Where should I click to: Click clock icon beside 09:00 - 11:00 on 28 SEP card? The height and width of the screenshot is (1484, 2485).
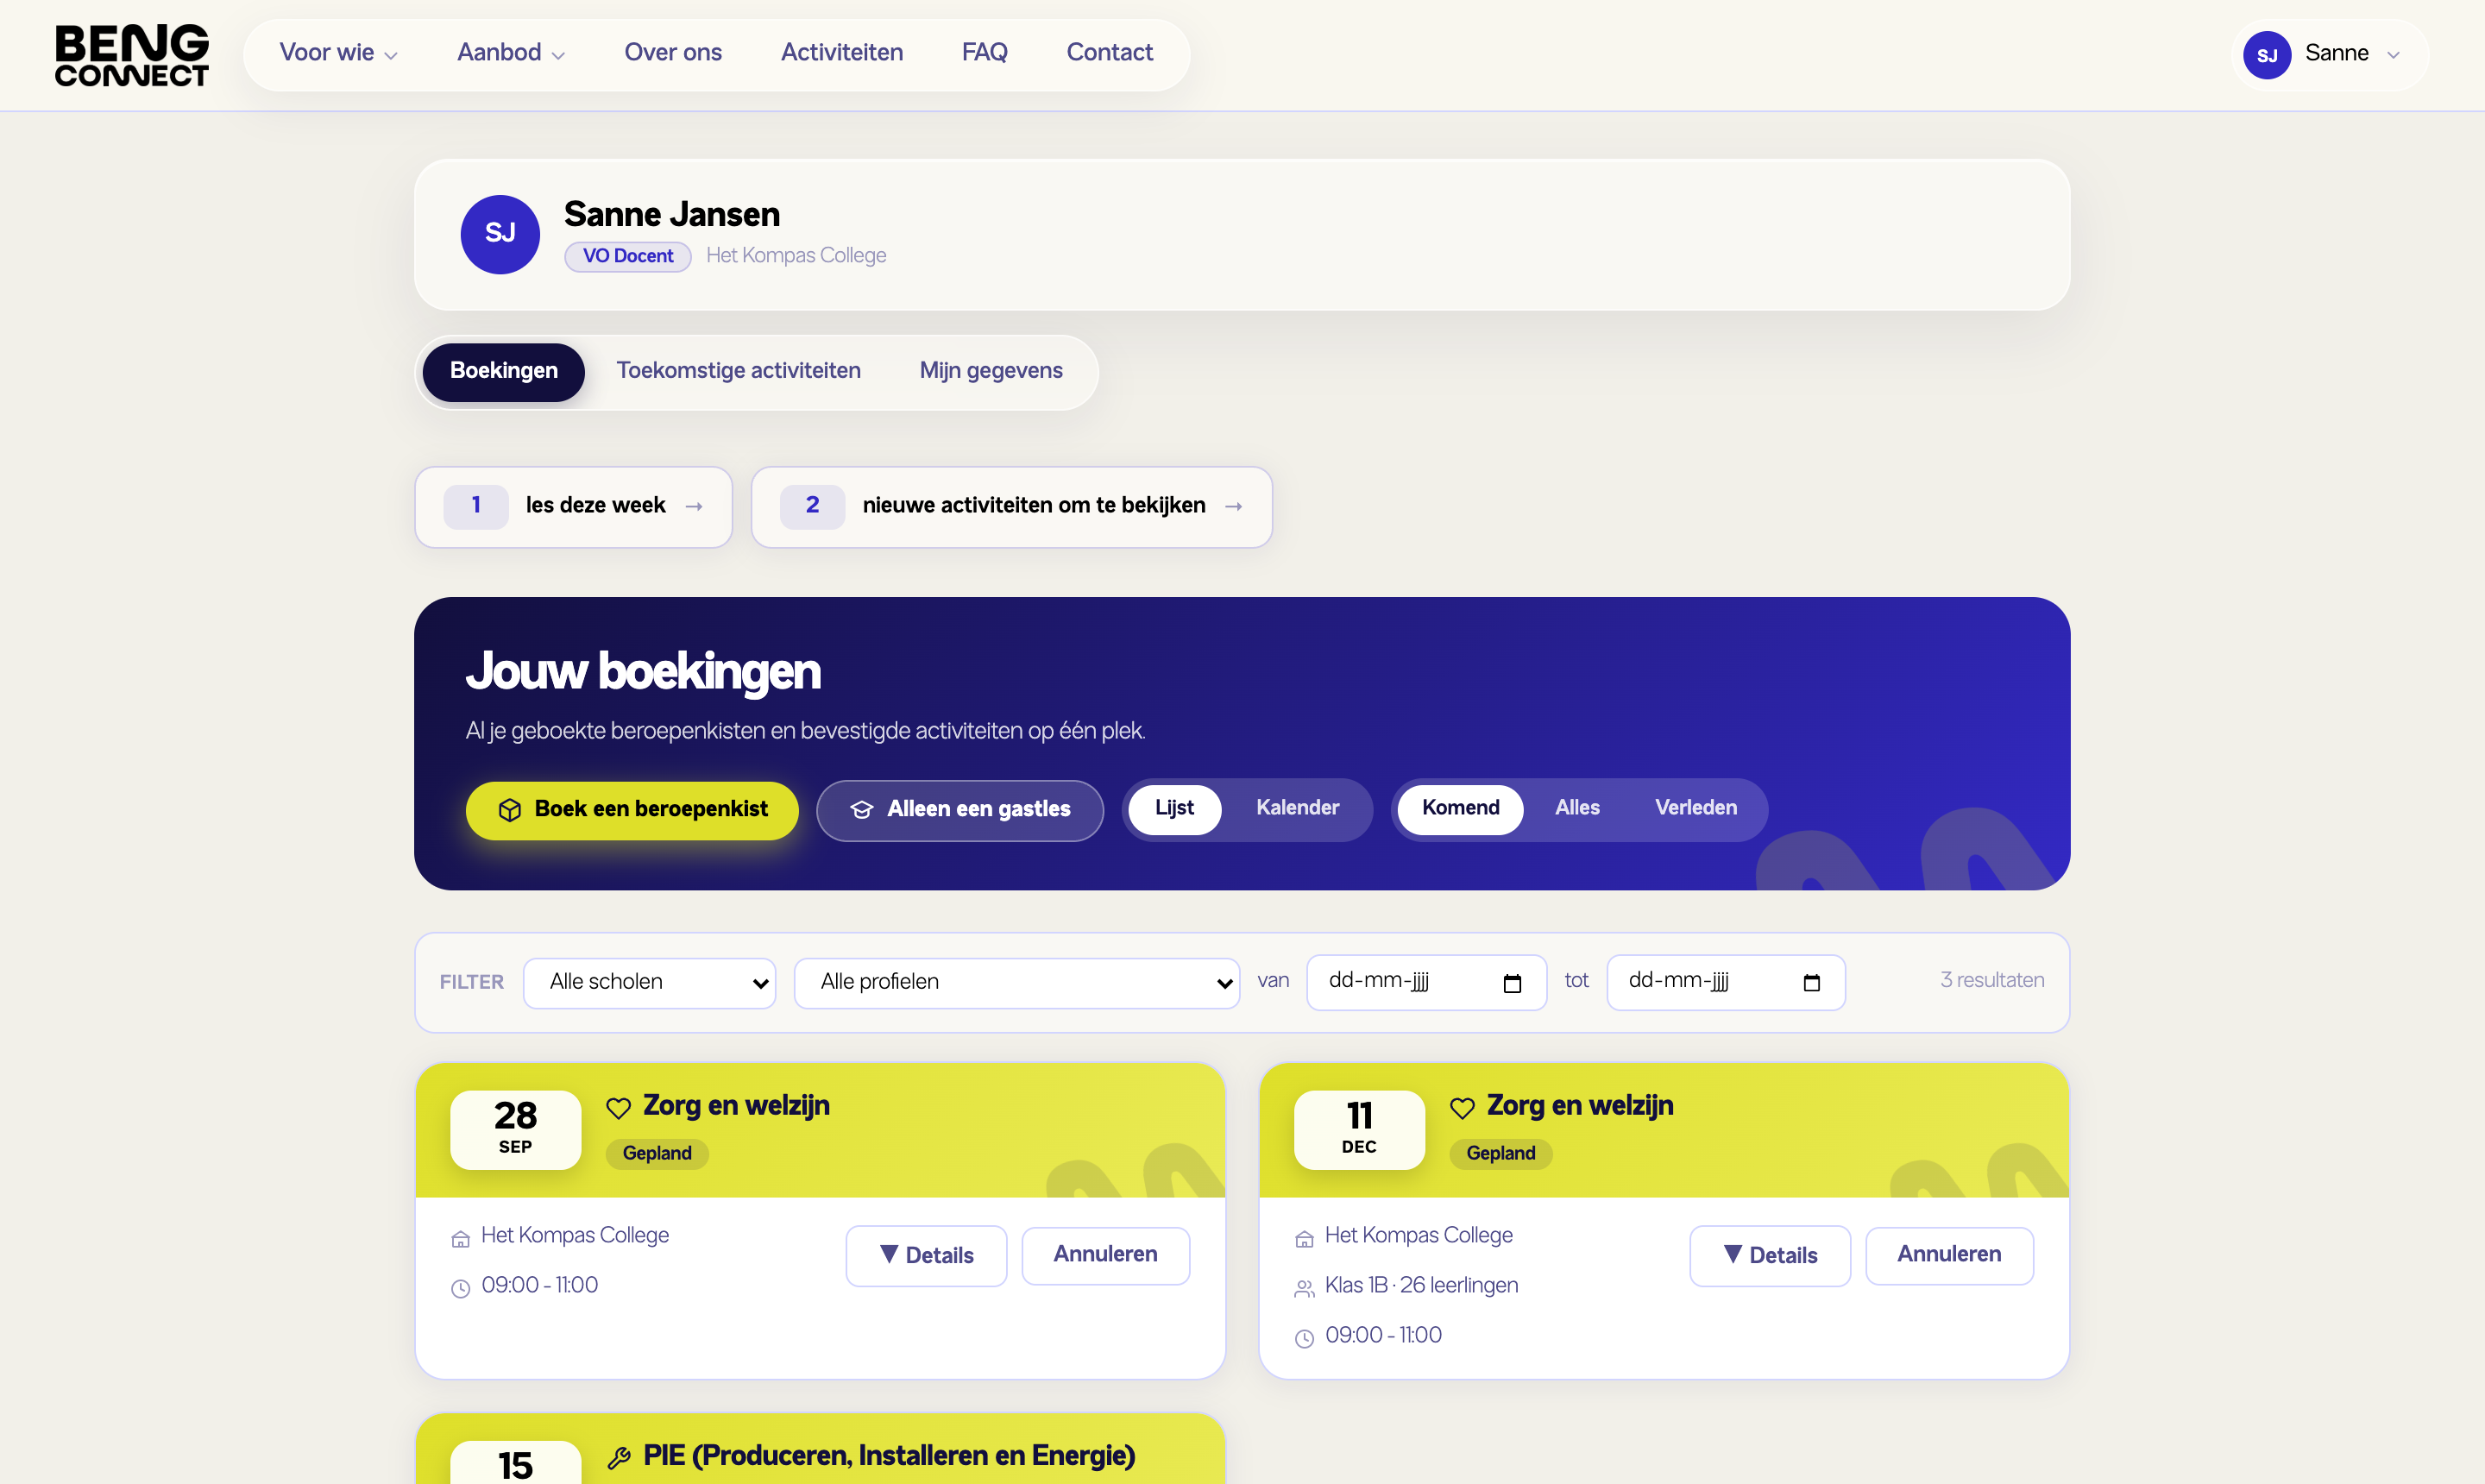(460, 1288)
